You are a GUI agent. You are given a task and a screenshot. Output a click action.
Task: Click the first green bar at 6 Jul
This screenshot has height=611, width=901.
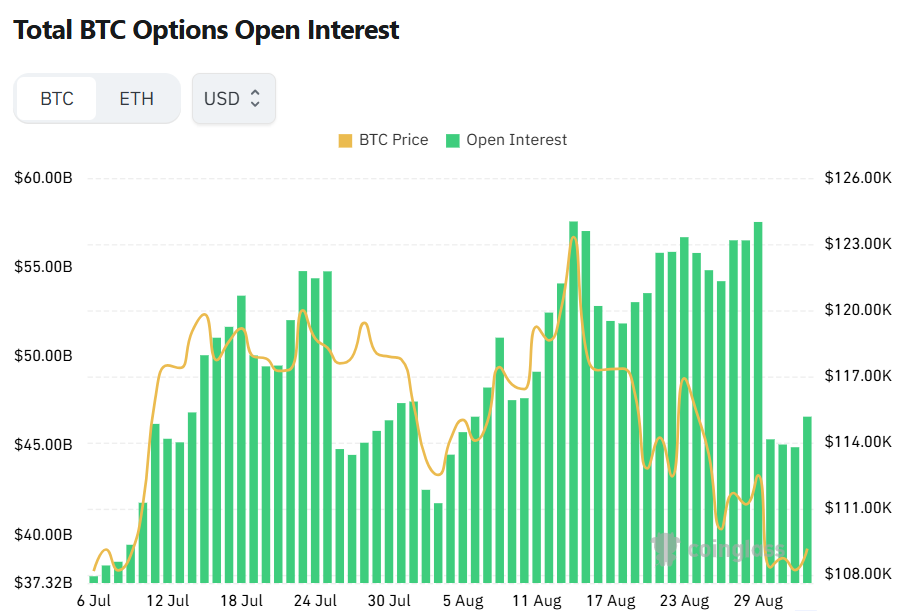94,579
